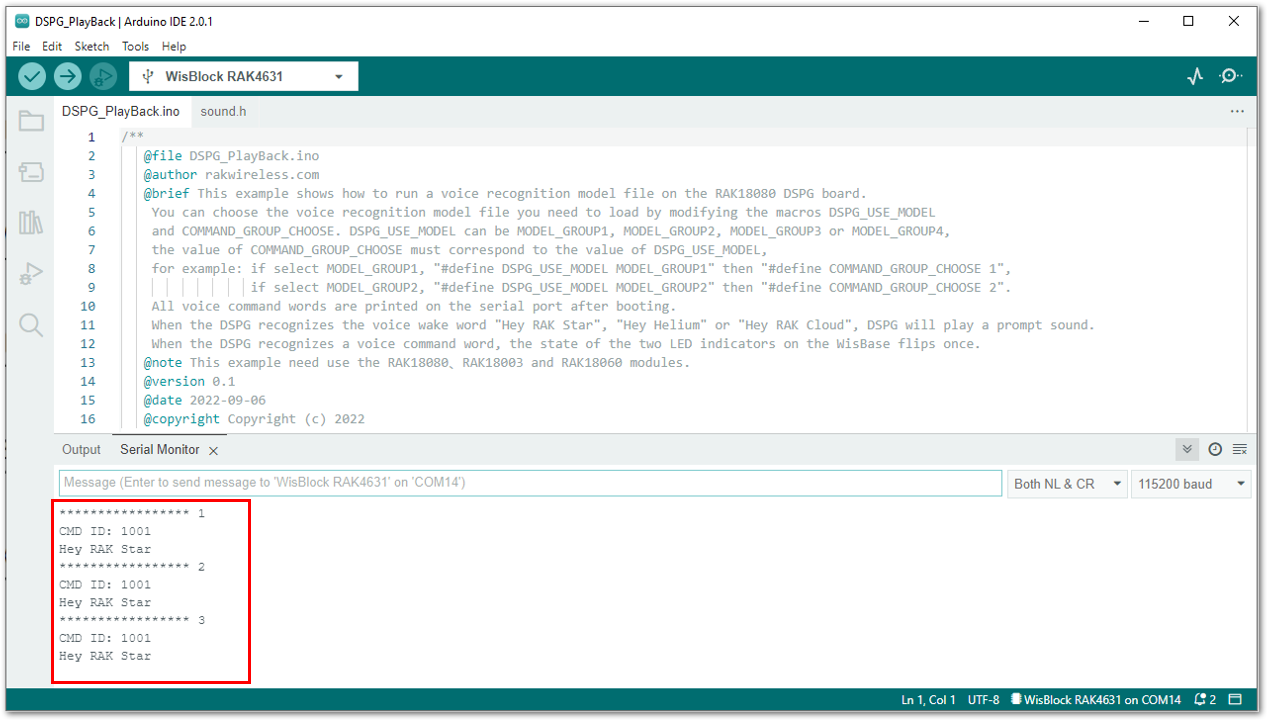The width and height of the screenshot is (1268, 721).
Task: Open the Sketch menu
Action: 92,46
